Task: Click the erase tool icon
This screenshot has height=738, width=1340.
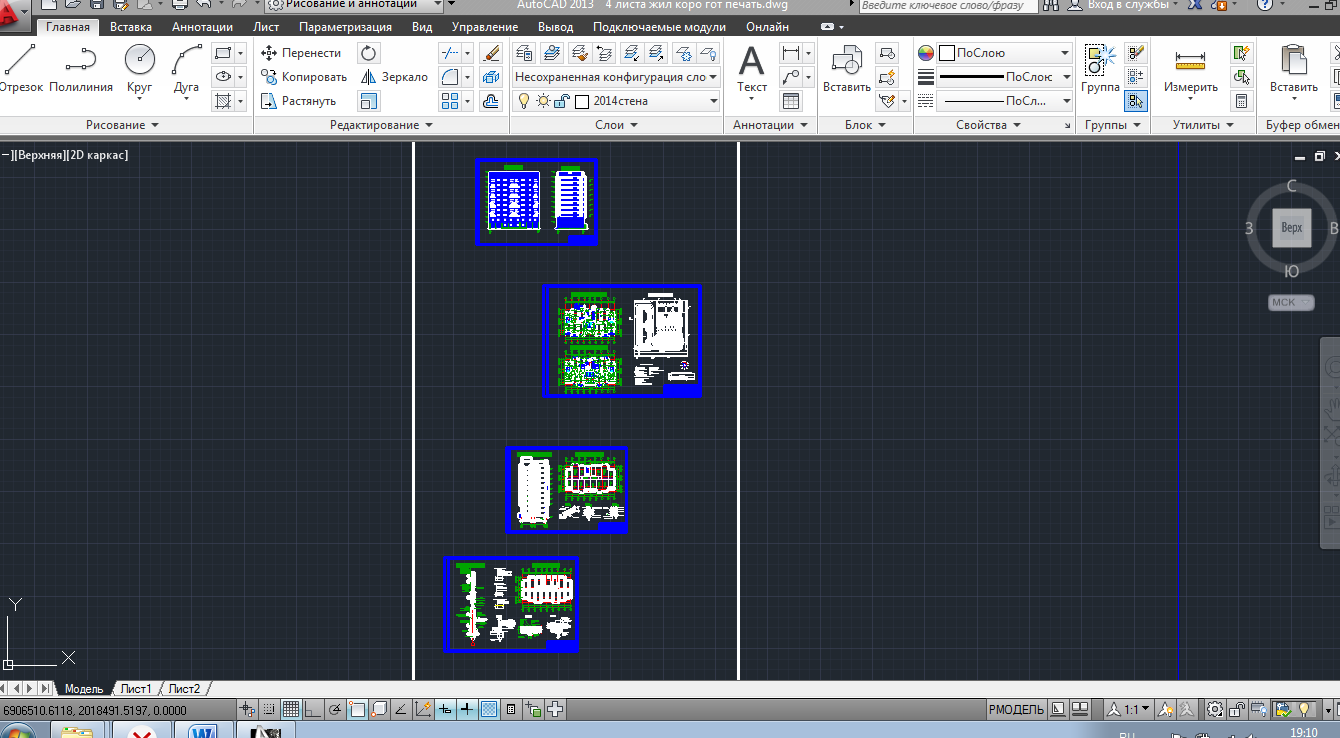Action: (491, 53)
